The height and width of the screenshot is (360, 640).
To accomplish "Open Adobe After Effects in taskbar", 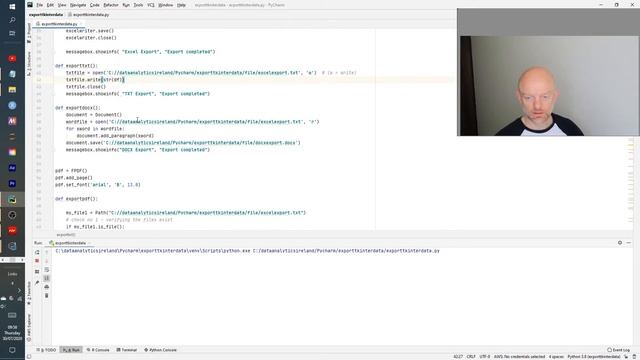I will click(x=12, y=168).
